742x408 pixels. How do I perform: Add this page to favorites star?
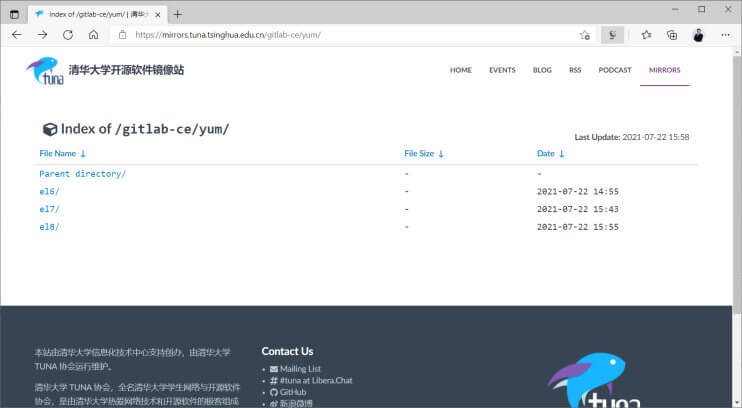pyautogui.click(x=585, y=35)
